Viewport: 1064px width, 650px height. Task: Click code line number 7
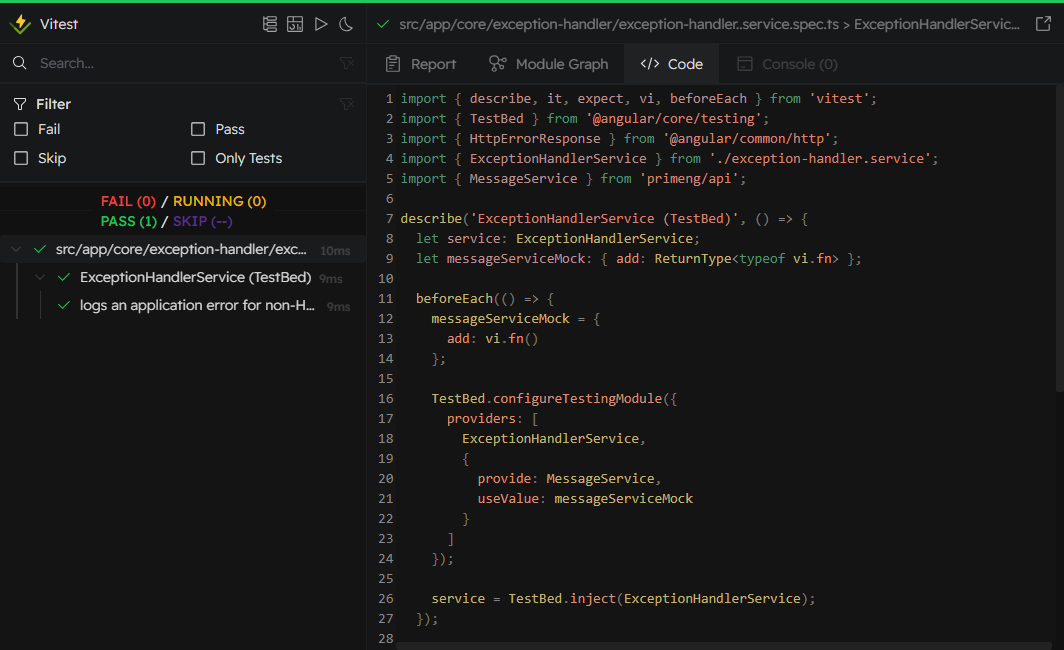coord(390,218)
